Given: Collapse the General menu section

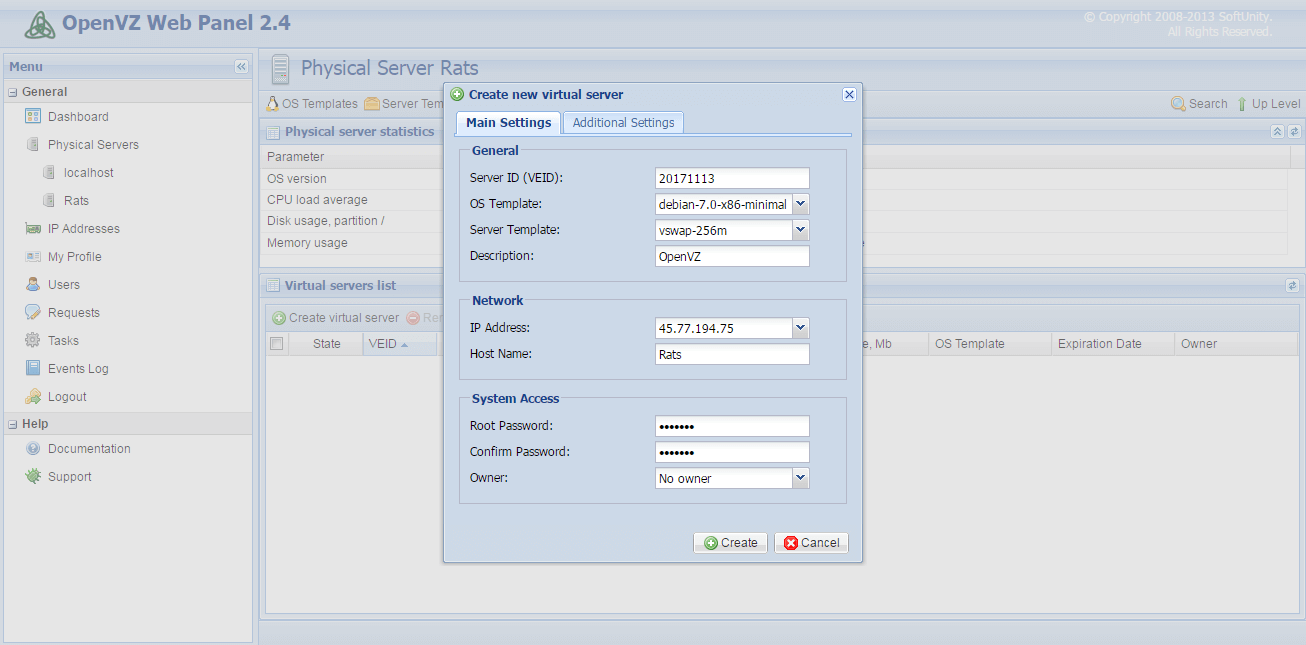Looking at the screenshot, I should [13, 92].
